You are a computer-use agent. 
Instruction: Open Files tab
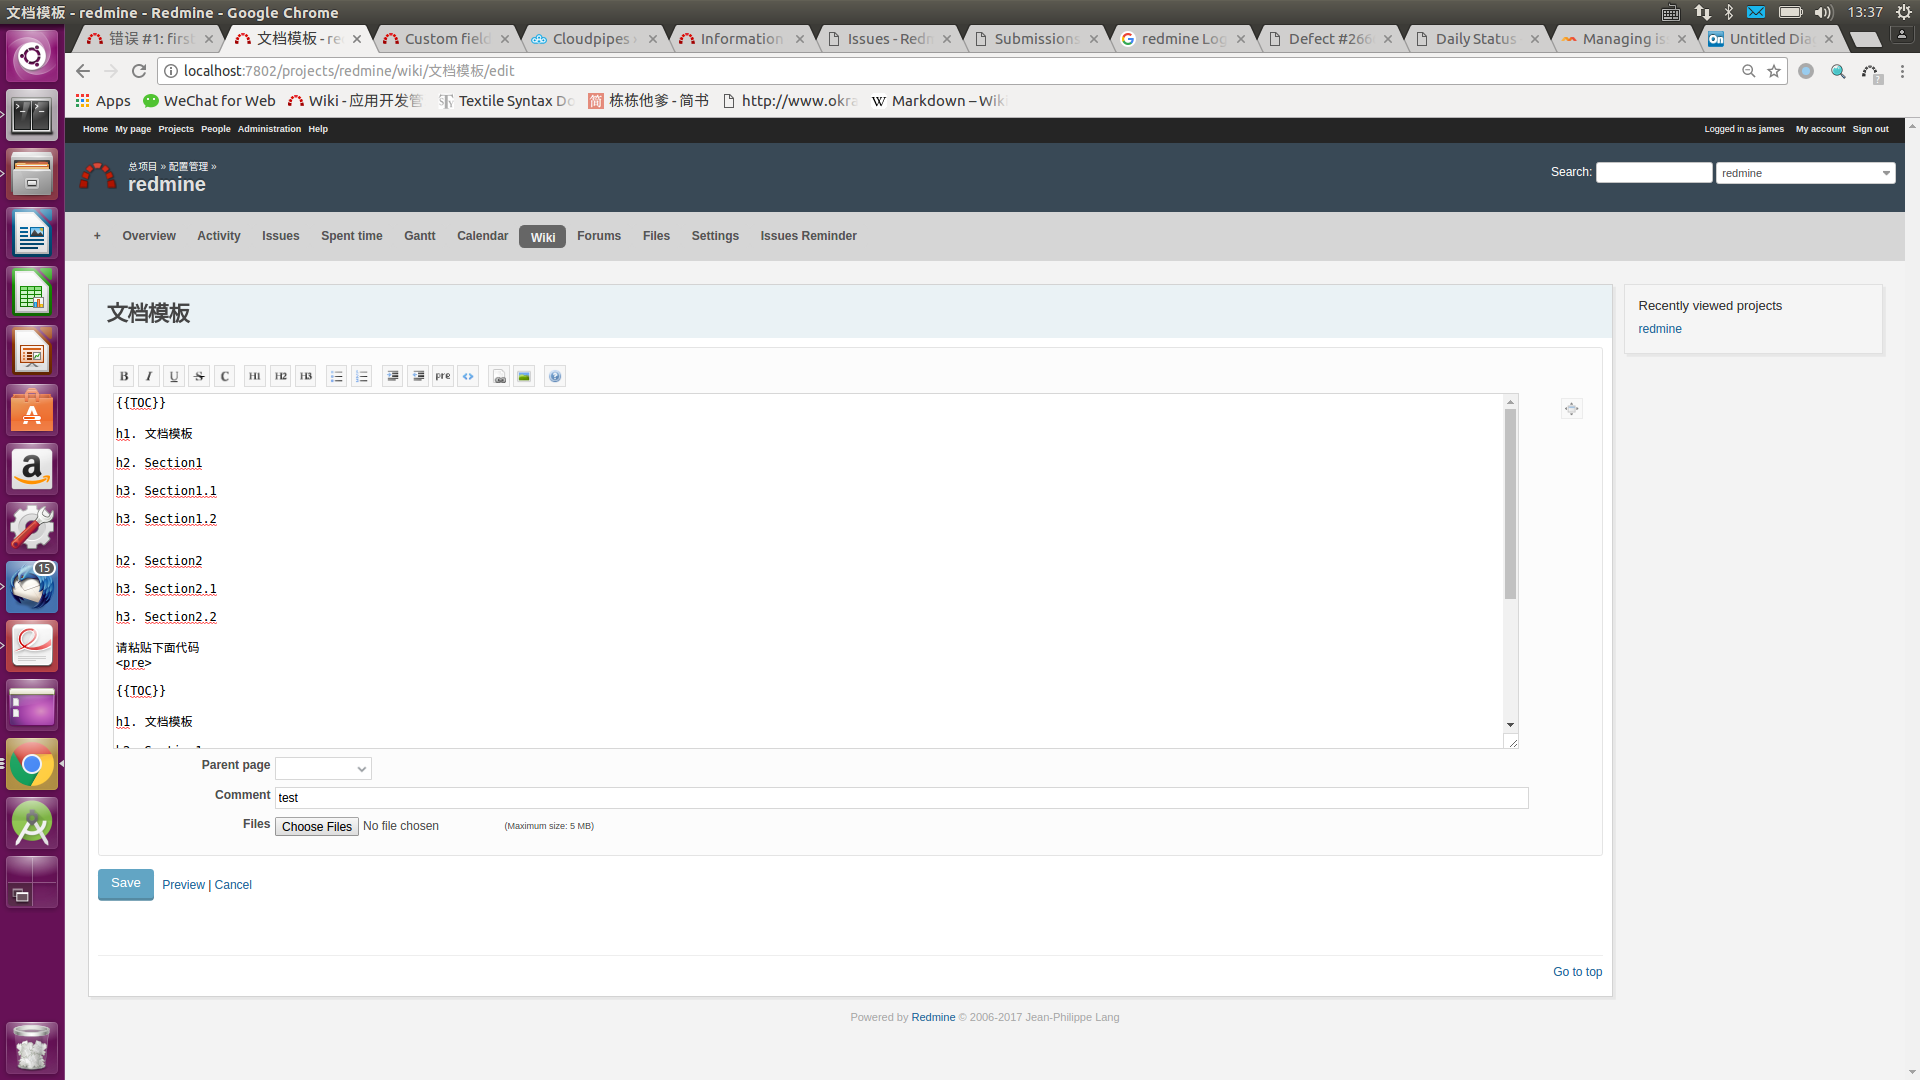pos(657,236)
